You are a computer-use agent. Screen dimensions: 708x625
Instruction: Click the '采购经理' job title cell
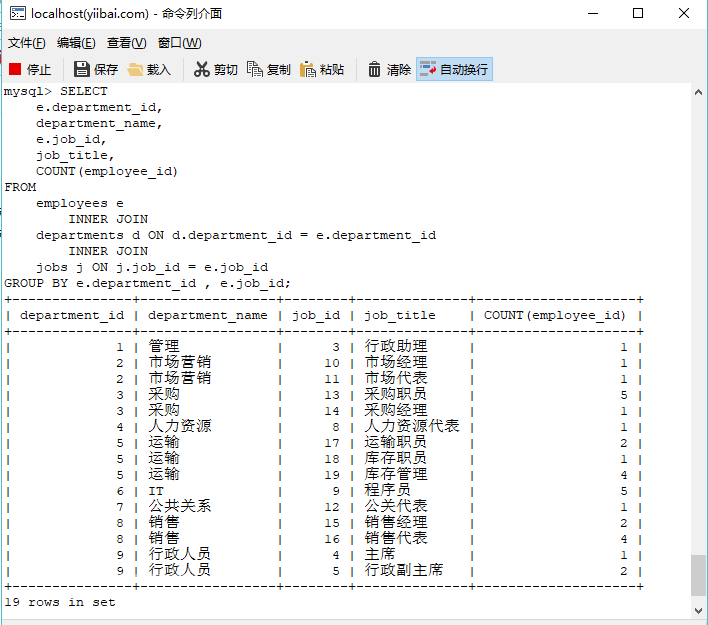[396, 410]
